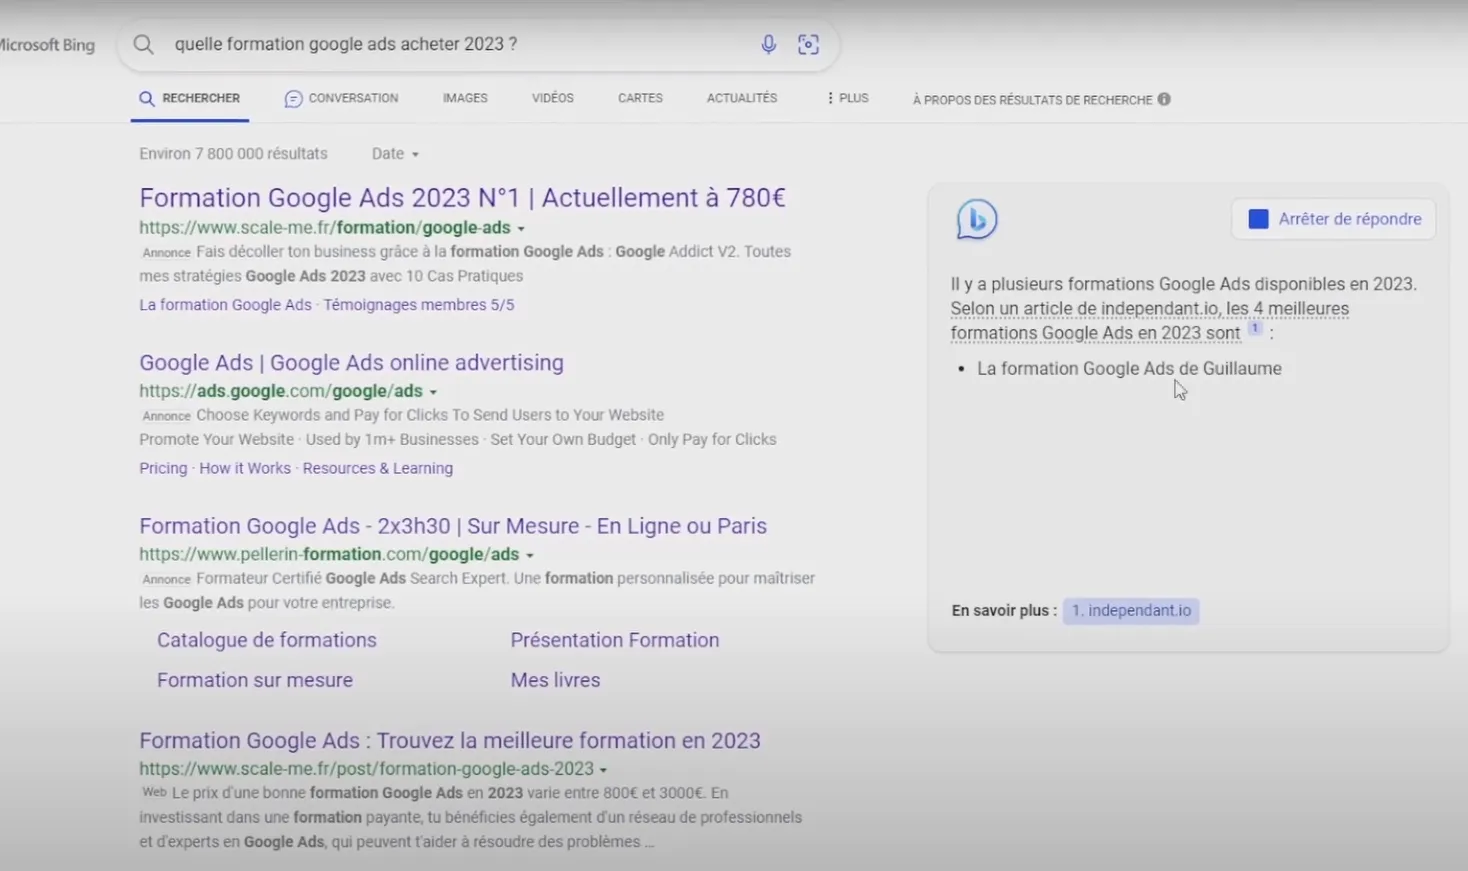Click citation marker 1 in Bing answer
1468x871 pixels.
[1254, 328]
